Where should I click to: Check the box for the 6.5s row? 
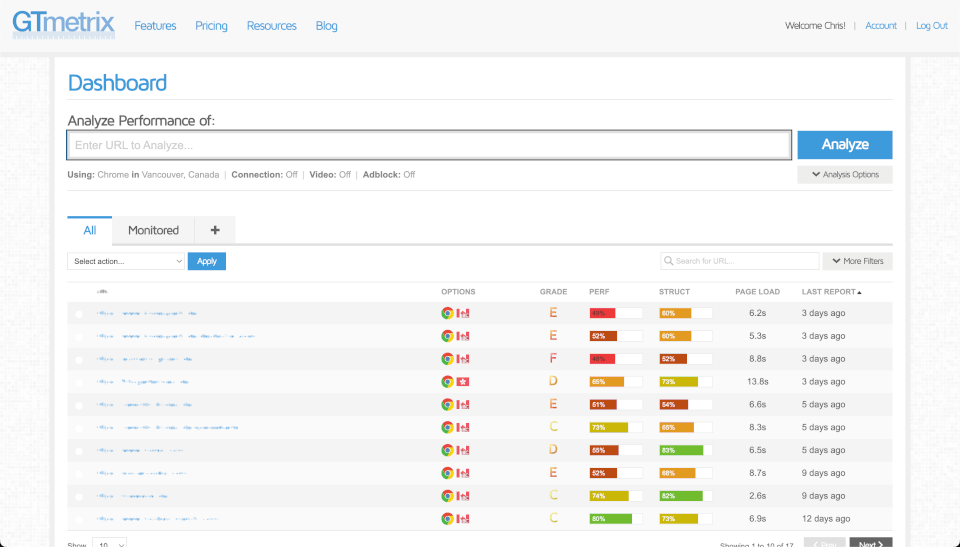78,451
